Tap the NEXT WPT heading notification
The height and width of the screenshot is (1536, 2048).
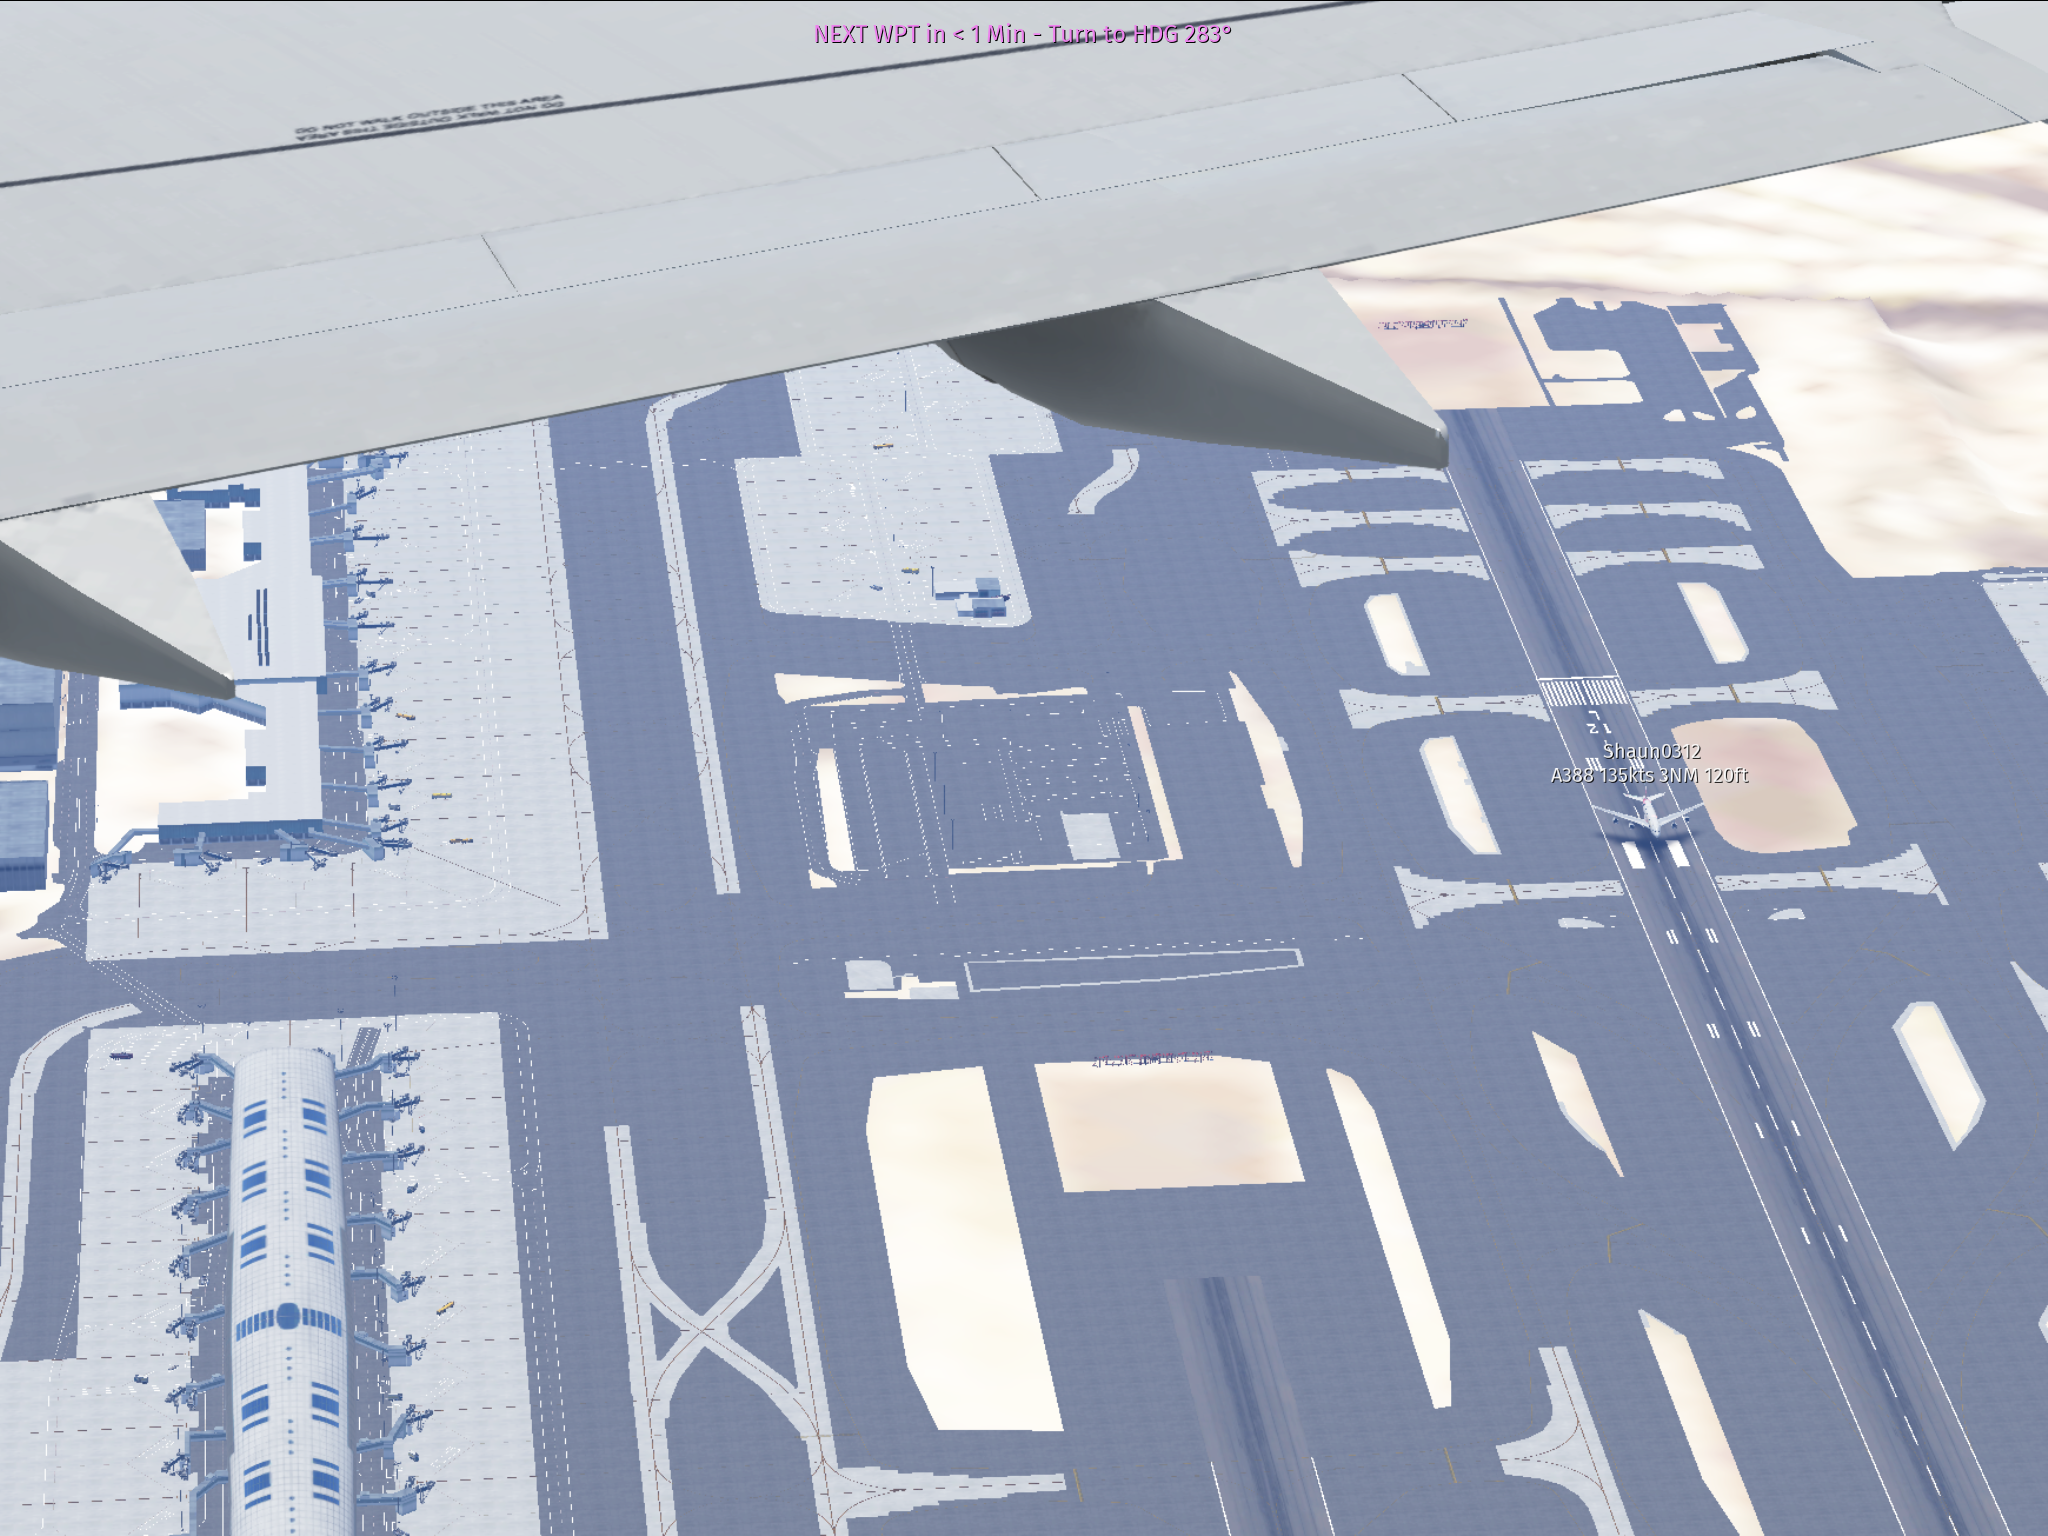1022,34
